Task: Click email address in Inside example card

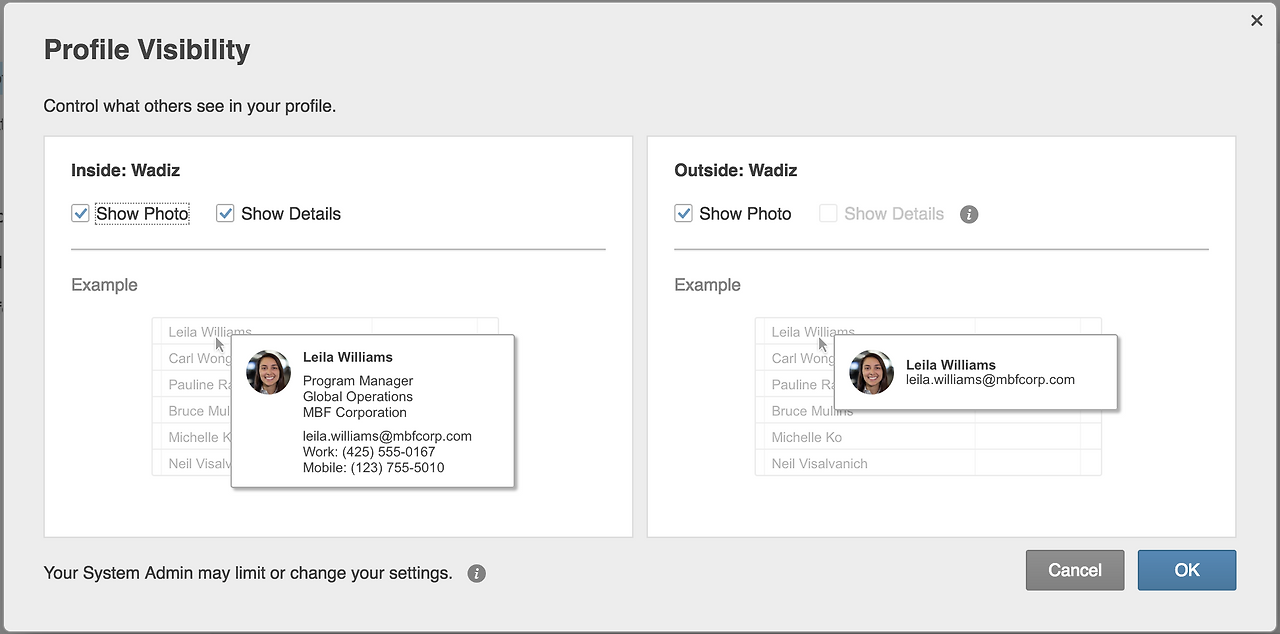Action: coord(387,436)
